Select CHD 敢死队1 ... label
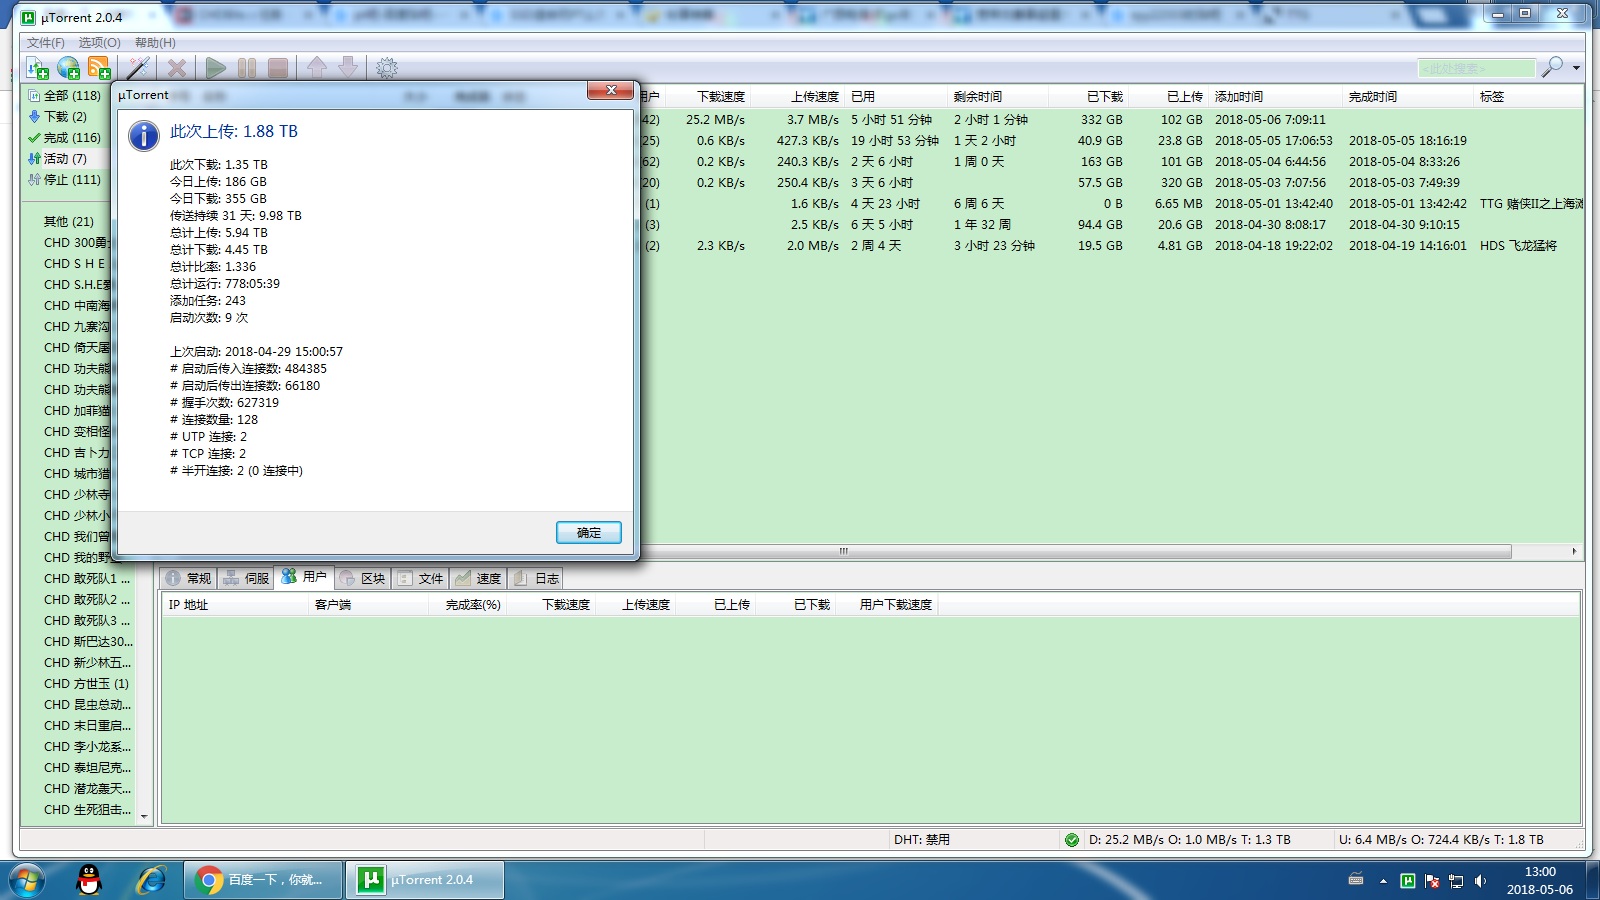Screen dimensions: 1600x900 (x=87, y=579)
